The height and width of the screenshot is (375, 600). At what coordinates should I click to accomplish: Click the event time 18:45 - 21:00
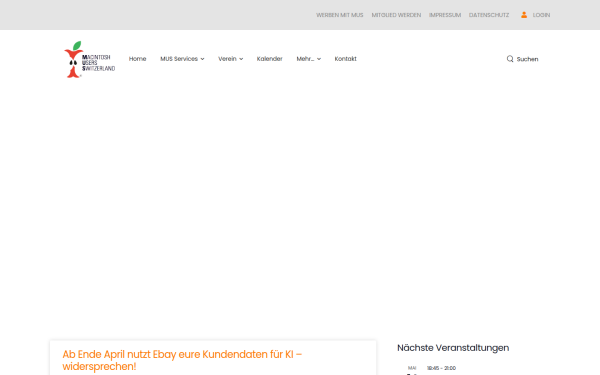click(441, 368)
